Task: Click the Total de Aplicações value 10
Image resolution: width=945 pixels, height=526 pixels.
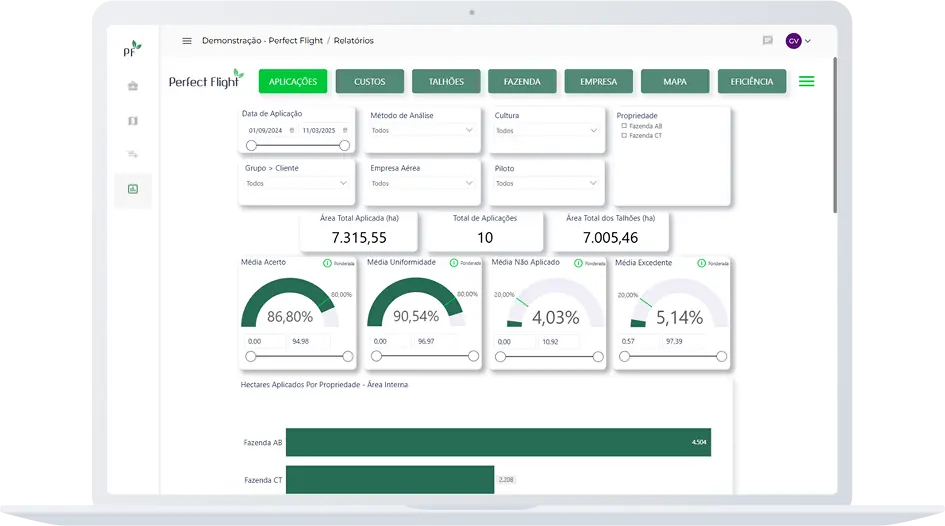Action: [x=485, y=238]
